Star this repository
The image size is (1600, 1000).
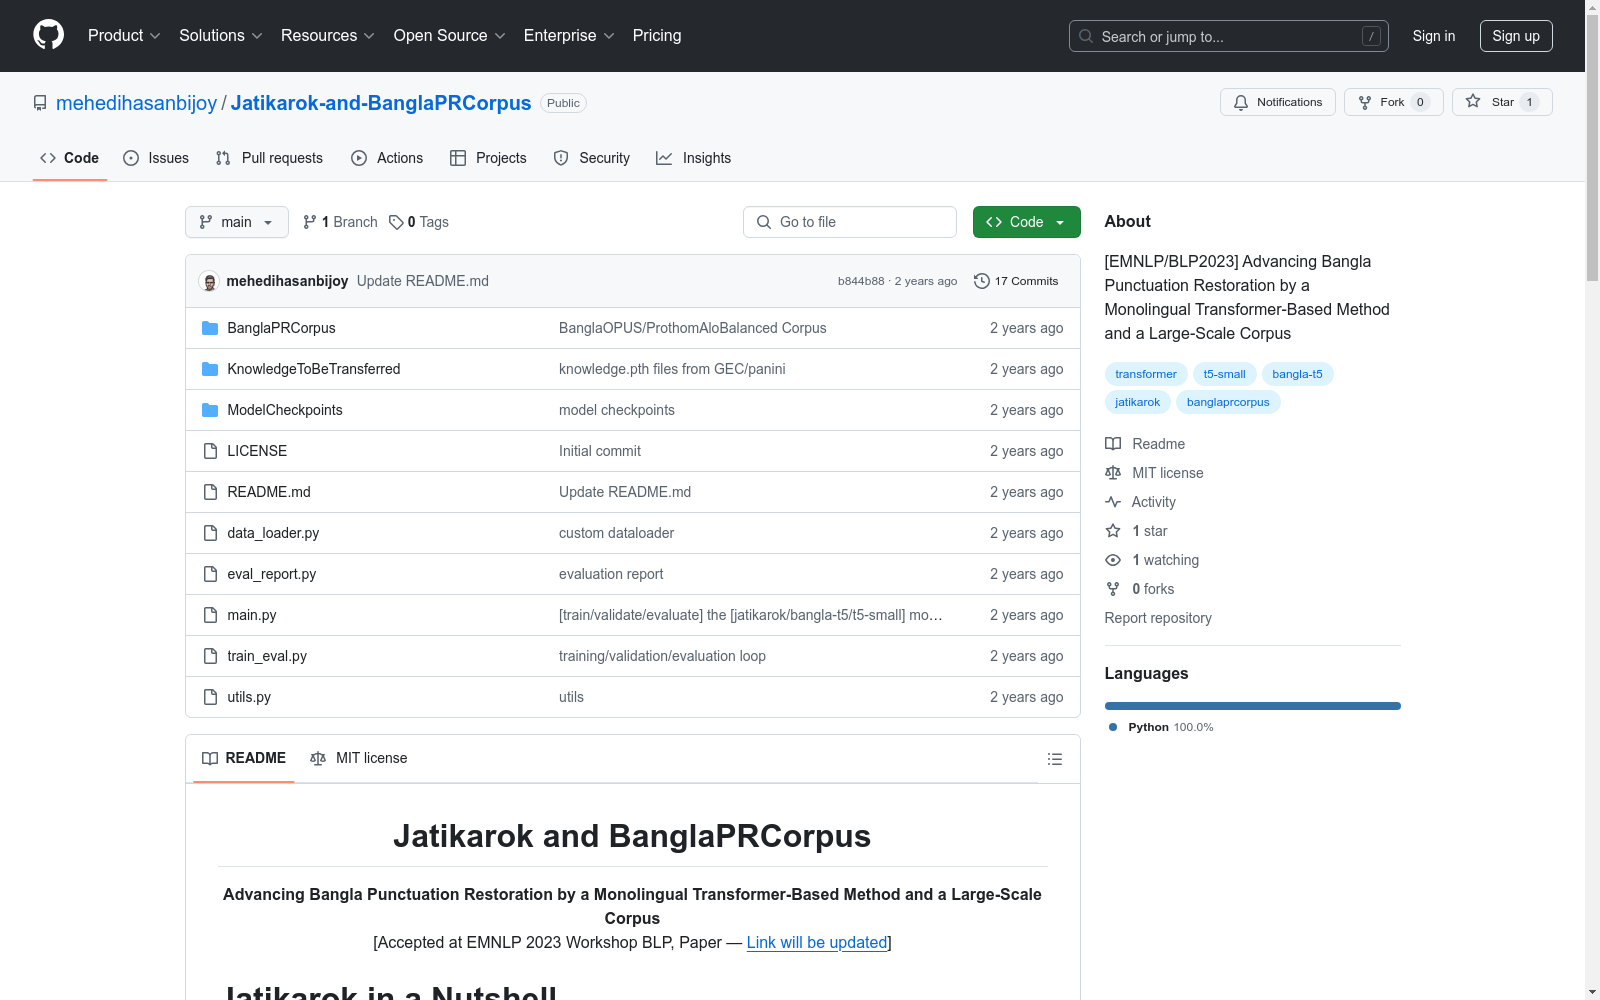pos(1502,102)
